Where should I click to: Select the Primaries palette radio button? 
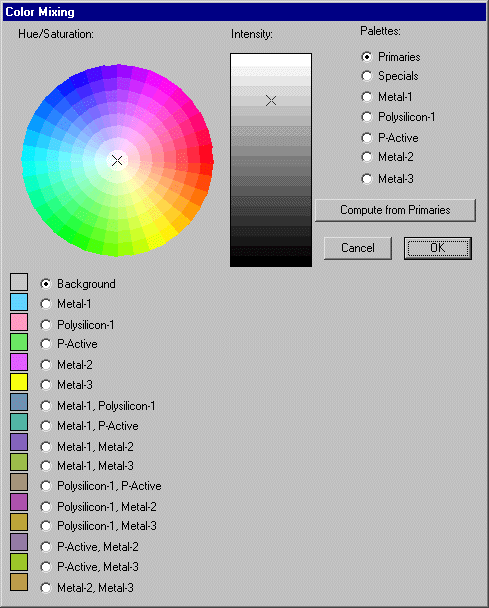[x=366, y=57]
